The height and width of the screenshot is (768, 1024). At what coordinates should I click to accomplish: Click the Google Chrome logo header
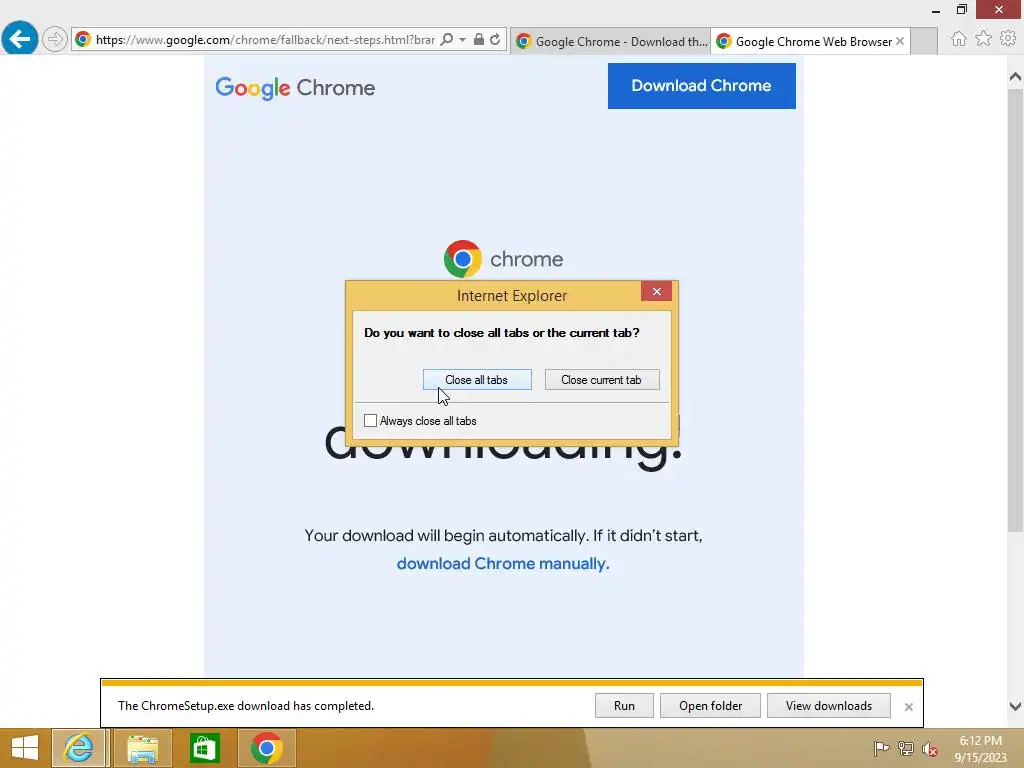click(295, 88)
